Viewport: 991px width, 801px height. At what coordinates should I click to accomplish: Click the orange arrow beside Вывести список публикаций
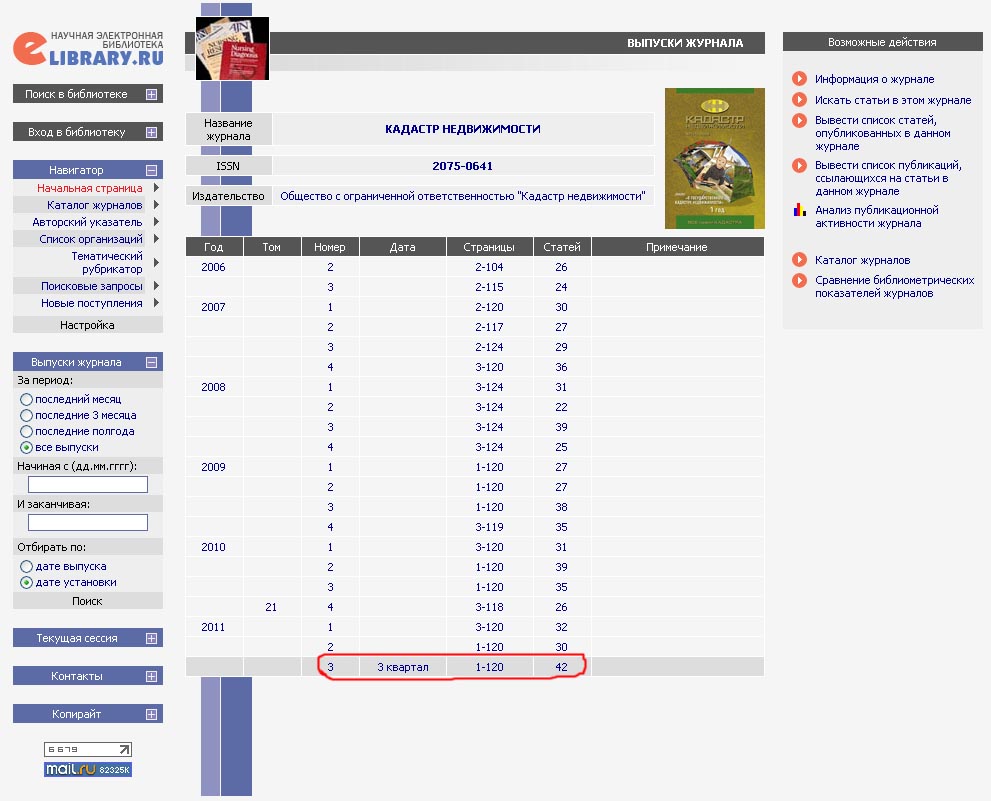799,165
